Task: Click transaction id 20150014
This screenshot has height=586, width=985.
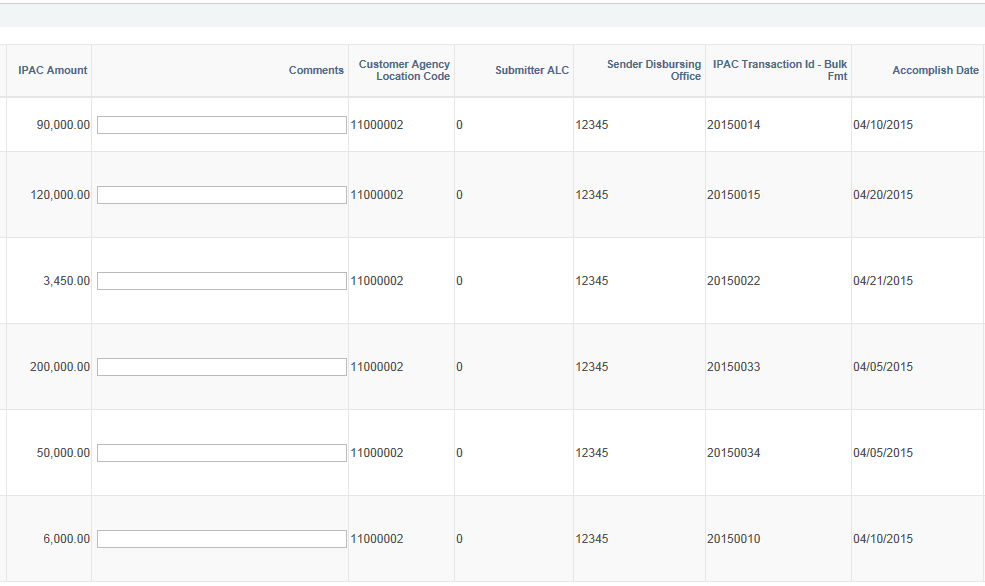Action: pos(736,126)
